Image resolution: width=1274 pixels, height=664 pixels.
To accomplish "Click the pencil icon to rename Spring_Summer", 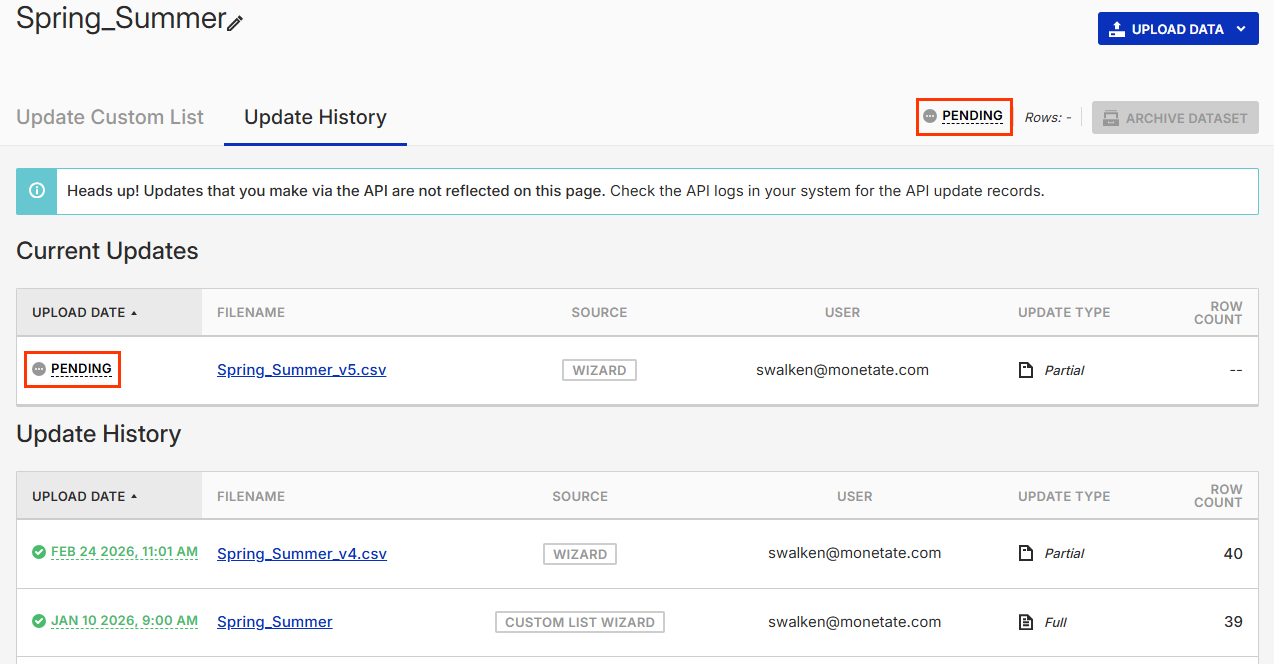I will tap(235, 23).
